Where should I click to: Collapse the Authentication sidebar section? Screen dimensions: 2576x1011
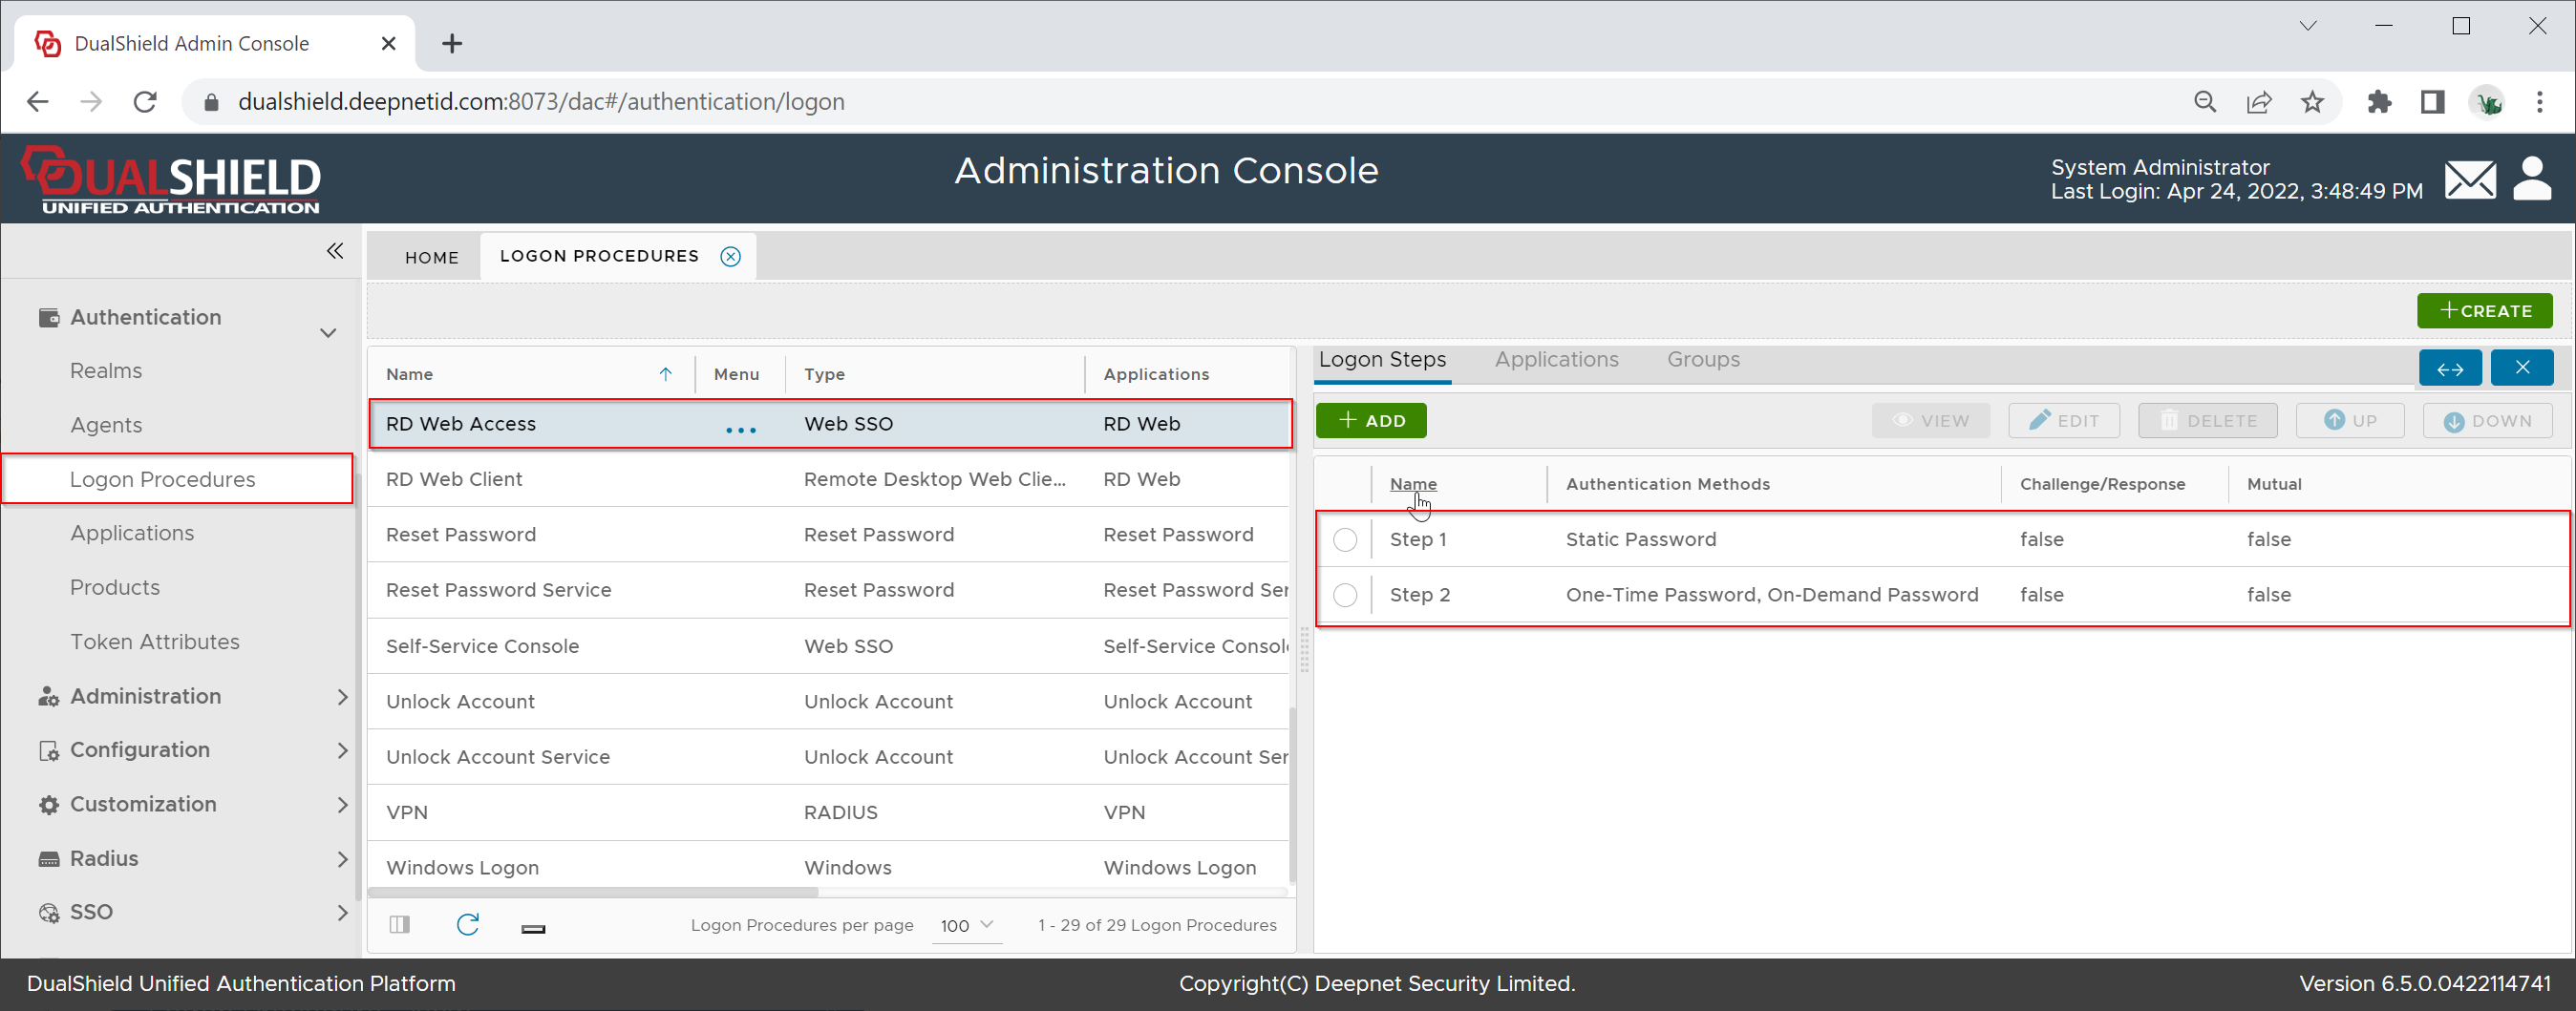327,332
